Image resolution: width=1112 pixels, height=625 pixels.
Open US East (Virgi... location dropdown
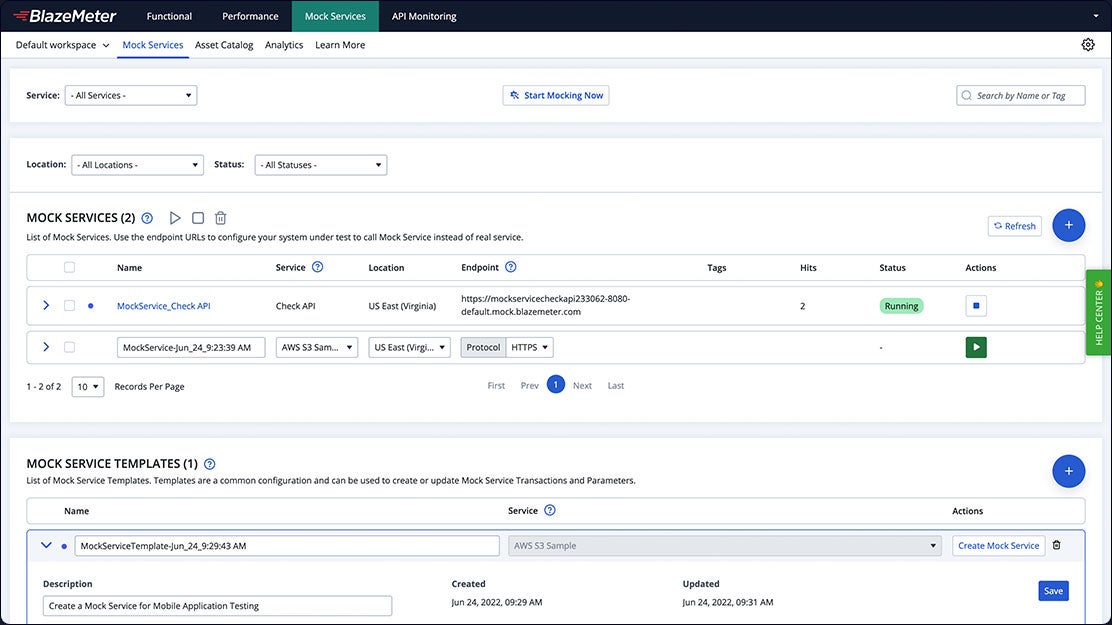(409, 347)
